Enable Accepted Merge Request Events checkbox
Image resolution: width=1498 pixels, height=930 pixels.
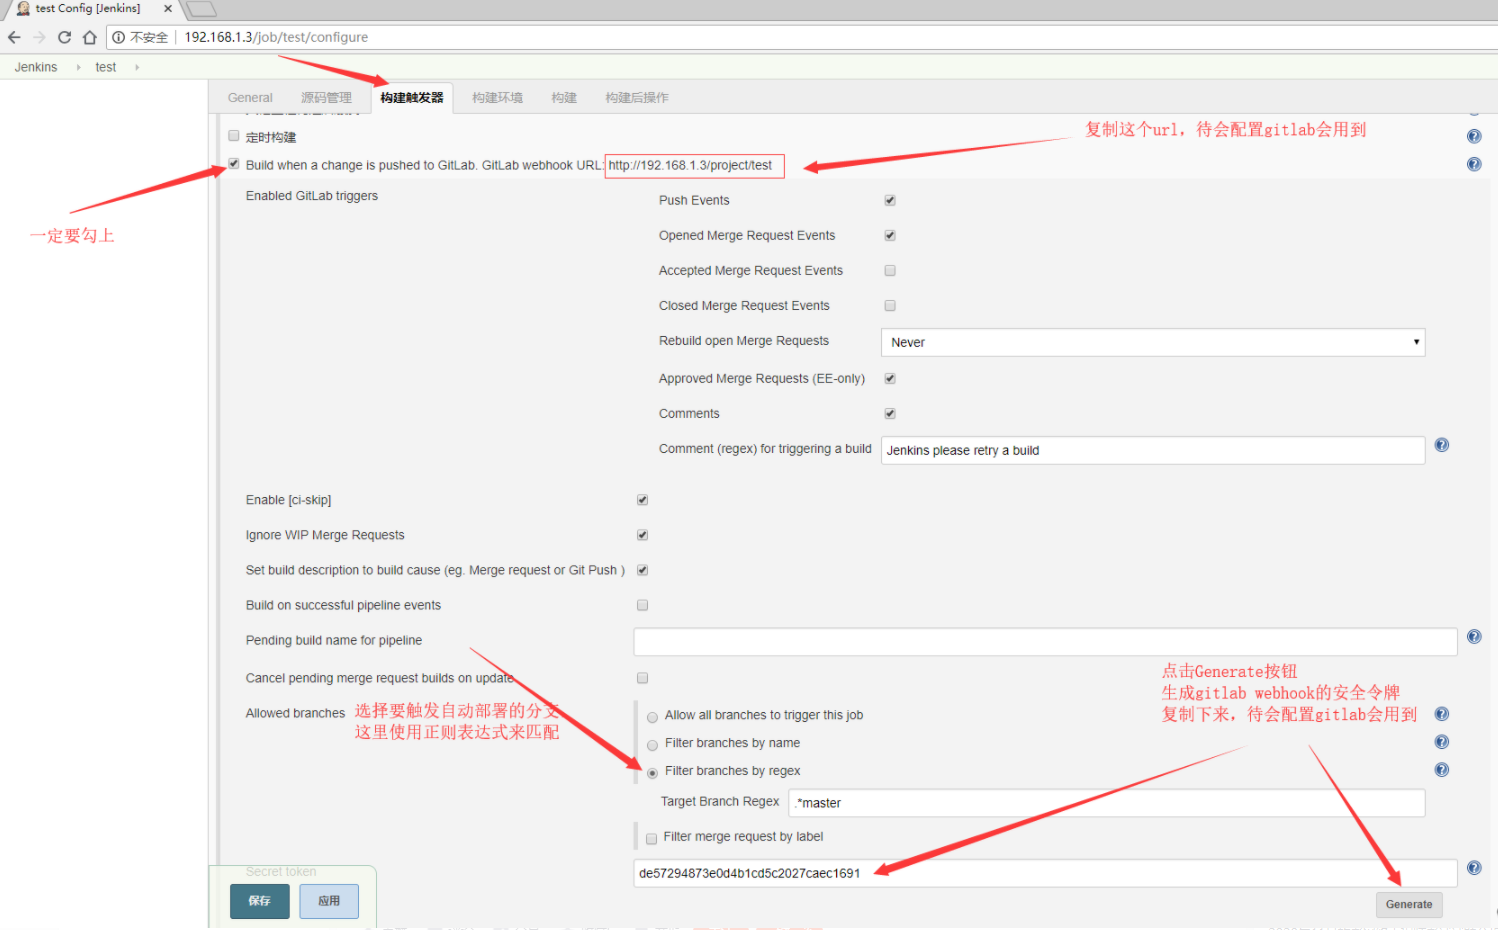890,270
